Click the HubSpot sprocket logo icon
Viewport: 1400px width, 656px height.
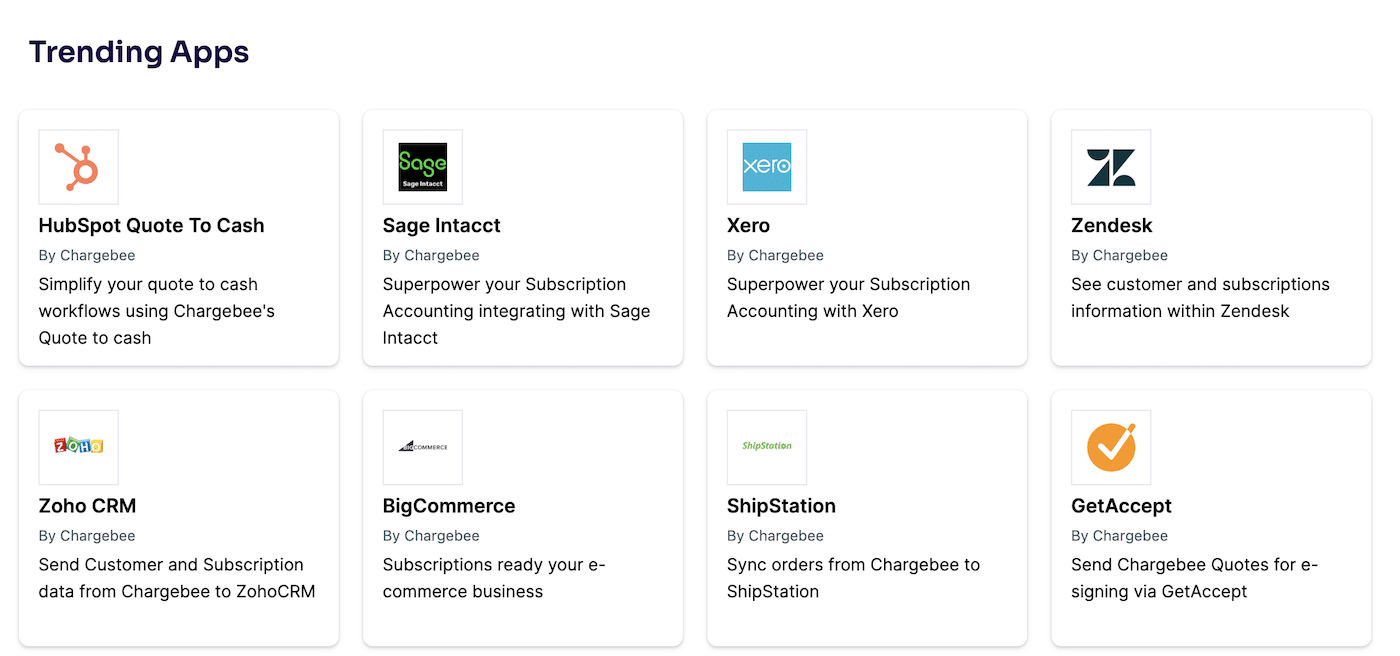pos(78,166)
